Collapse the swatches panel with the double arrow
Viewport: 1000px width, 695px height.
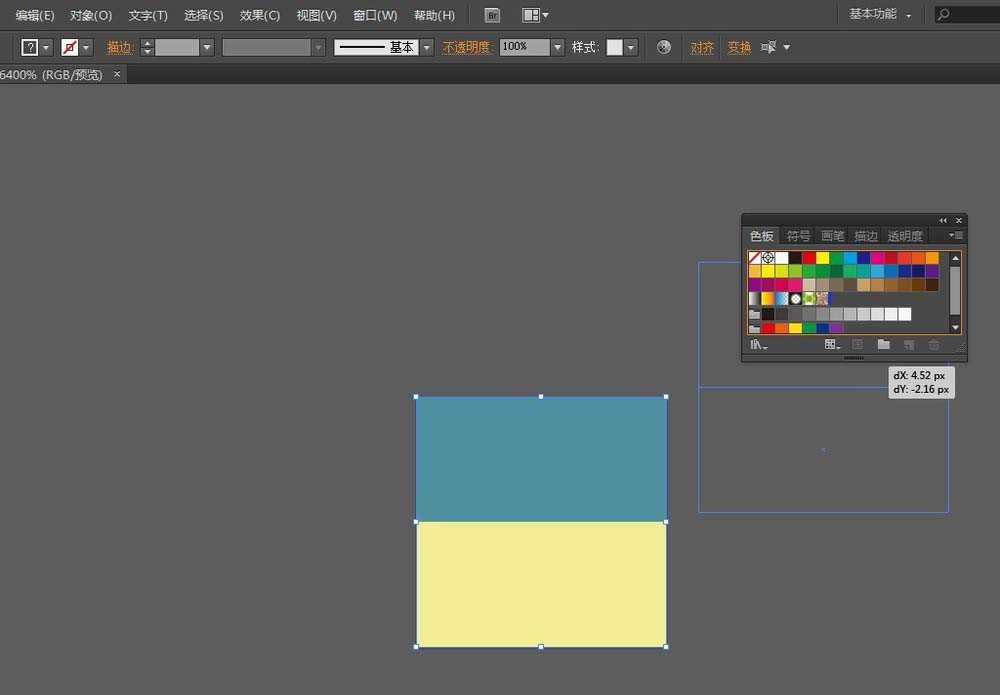[x=943, y=220]
